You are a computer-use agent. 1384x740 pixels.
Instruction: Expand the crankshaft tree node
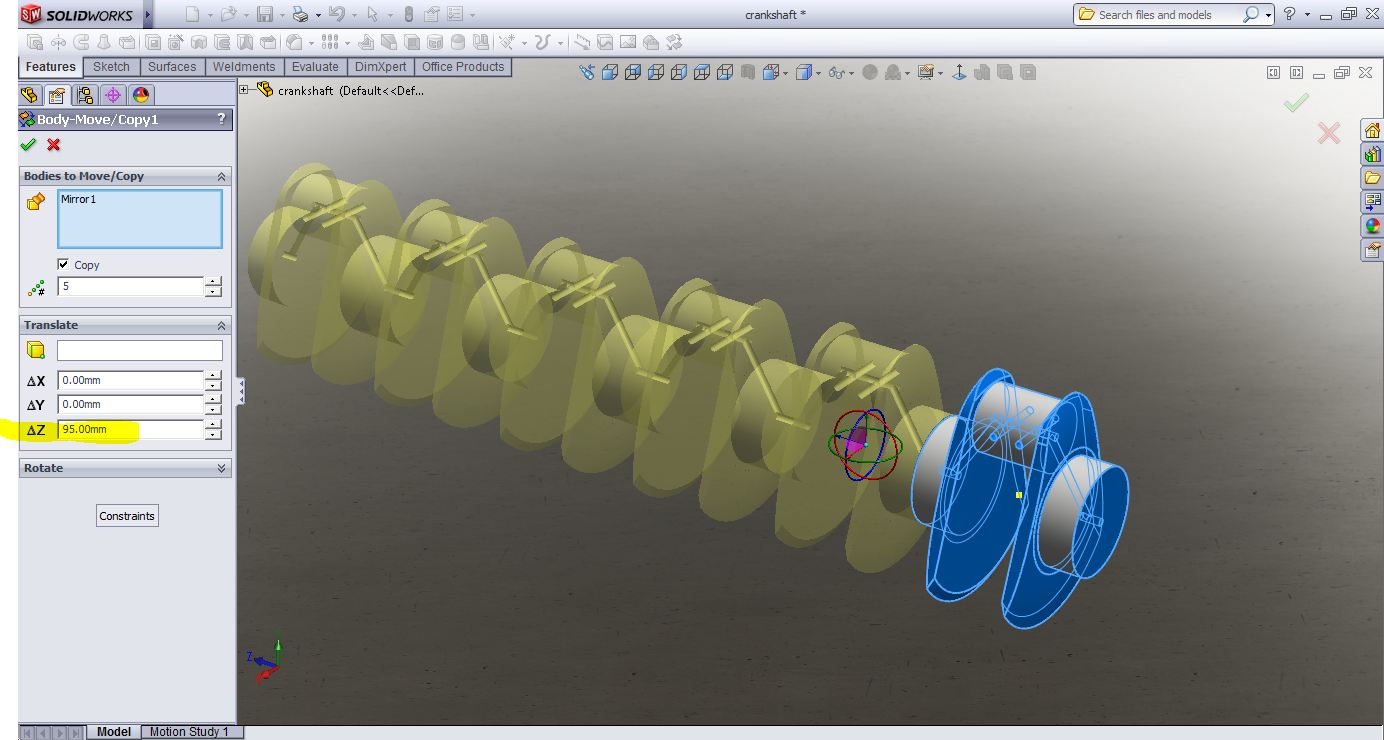tap(243, 88)
